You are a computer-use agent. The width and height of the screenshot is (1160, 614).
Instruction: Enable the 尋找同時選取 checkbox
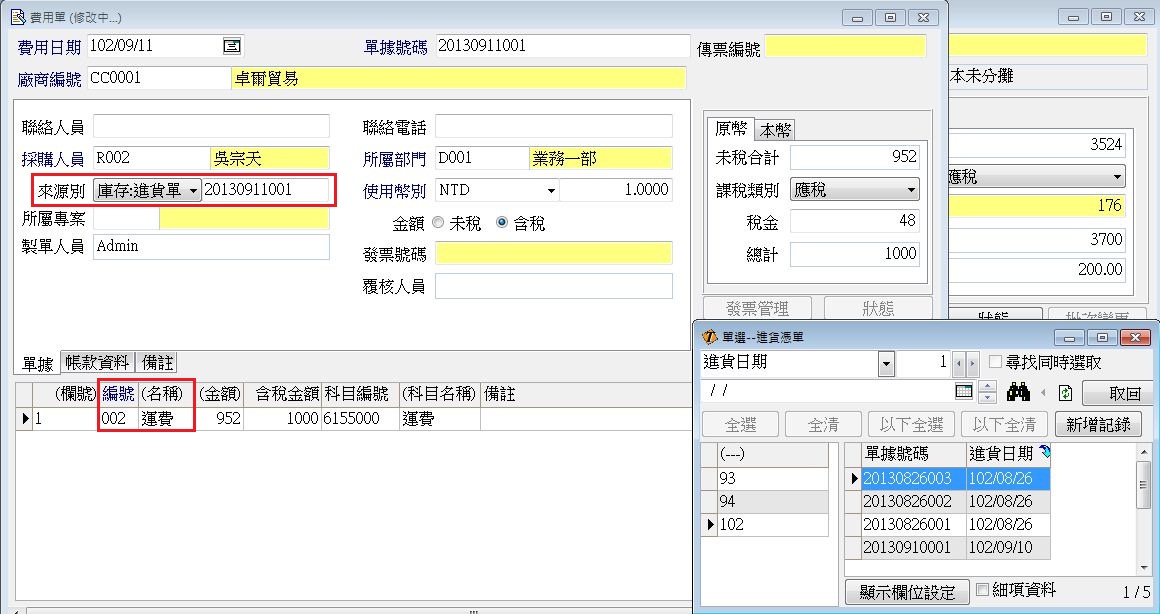point(995,362)
